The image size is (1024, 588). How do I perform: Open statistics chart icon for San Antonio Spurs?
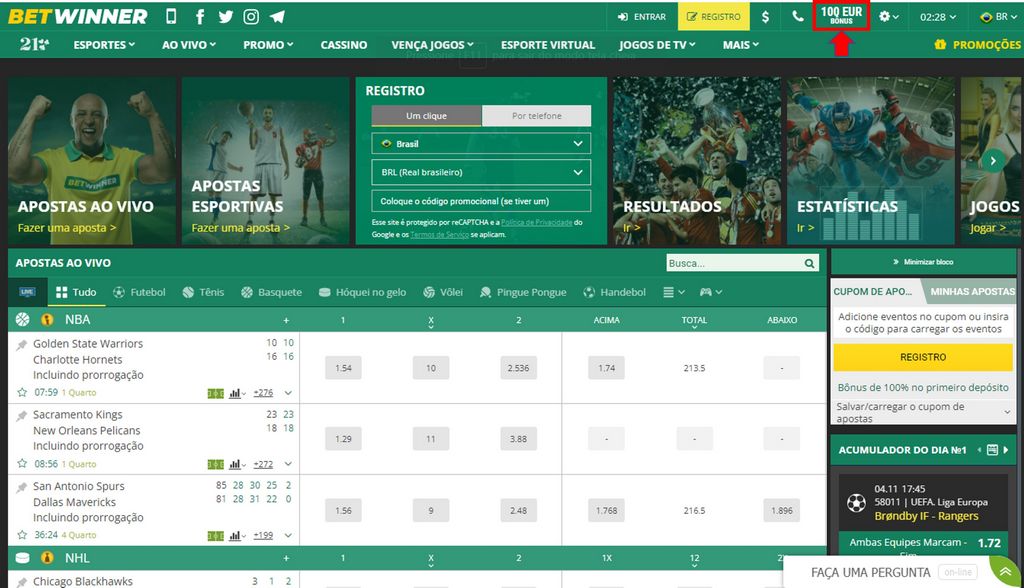pyautogui.click(x=235, y=536)
